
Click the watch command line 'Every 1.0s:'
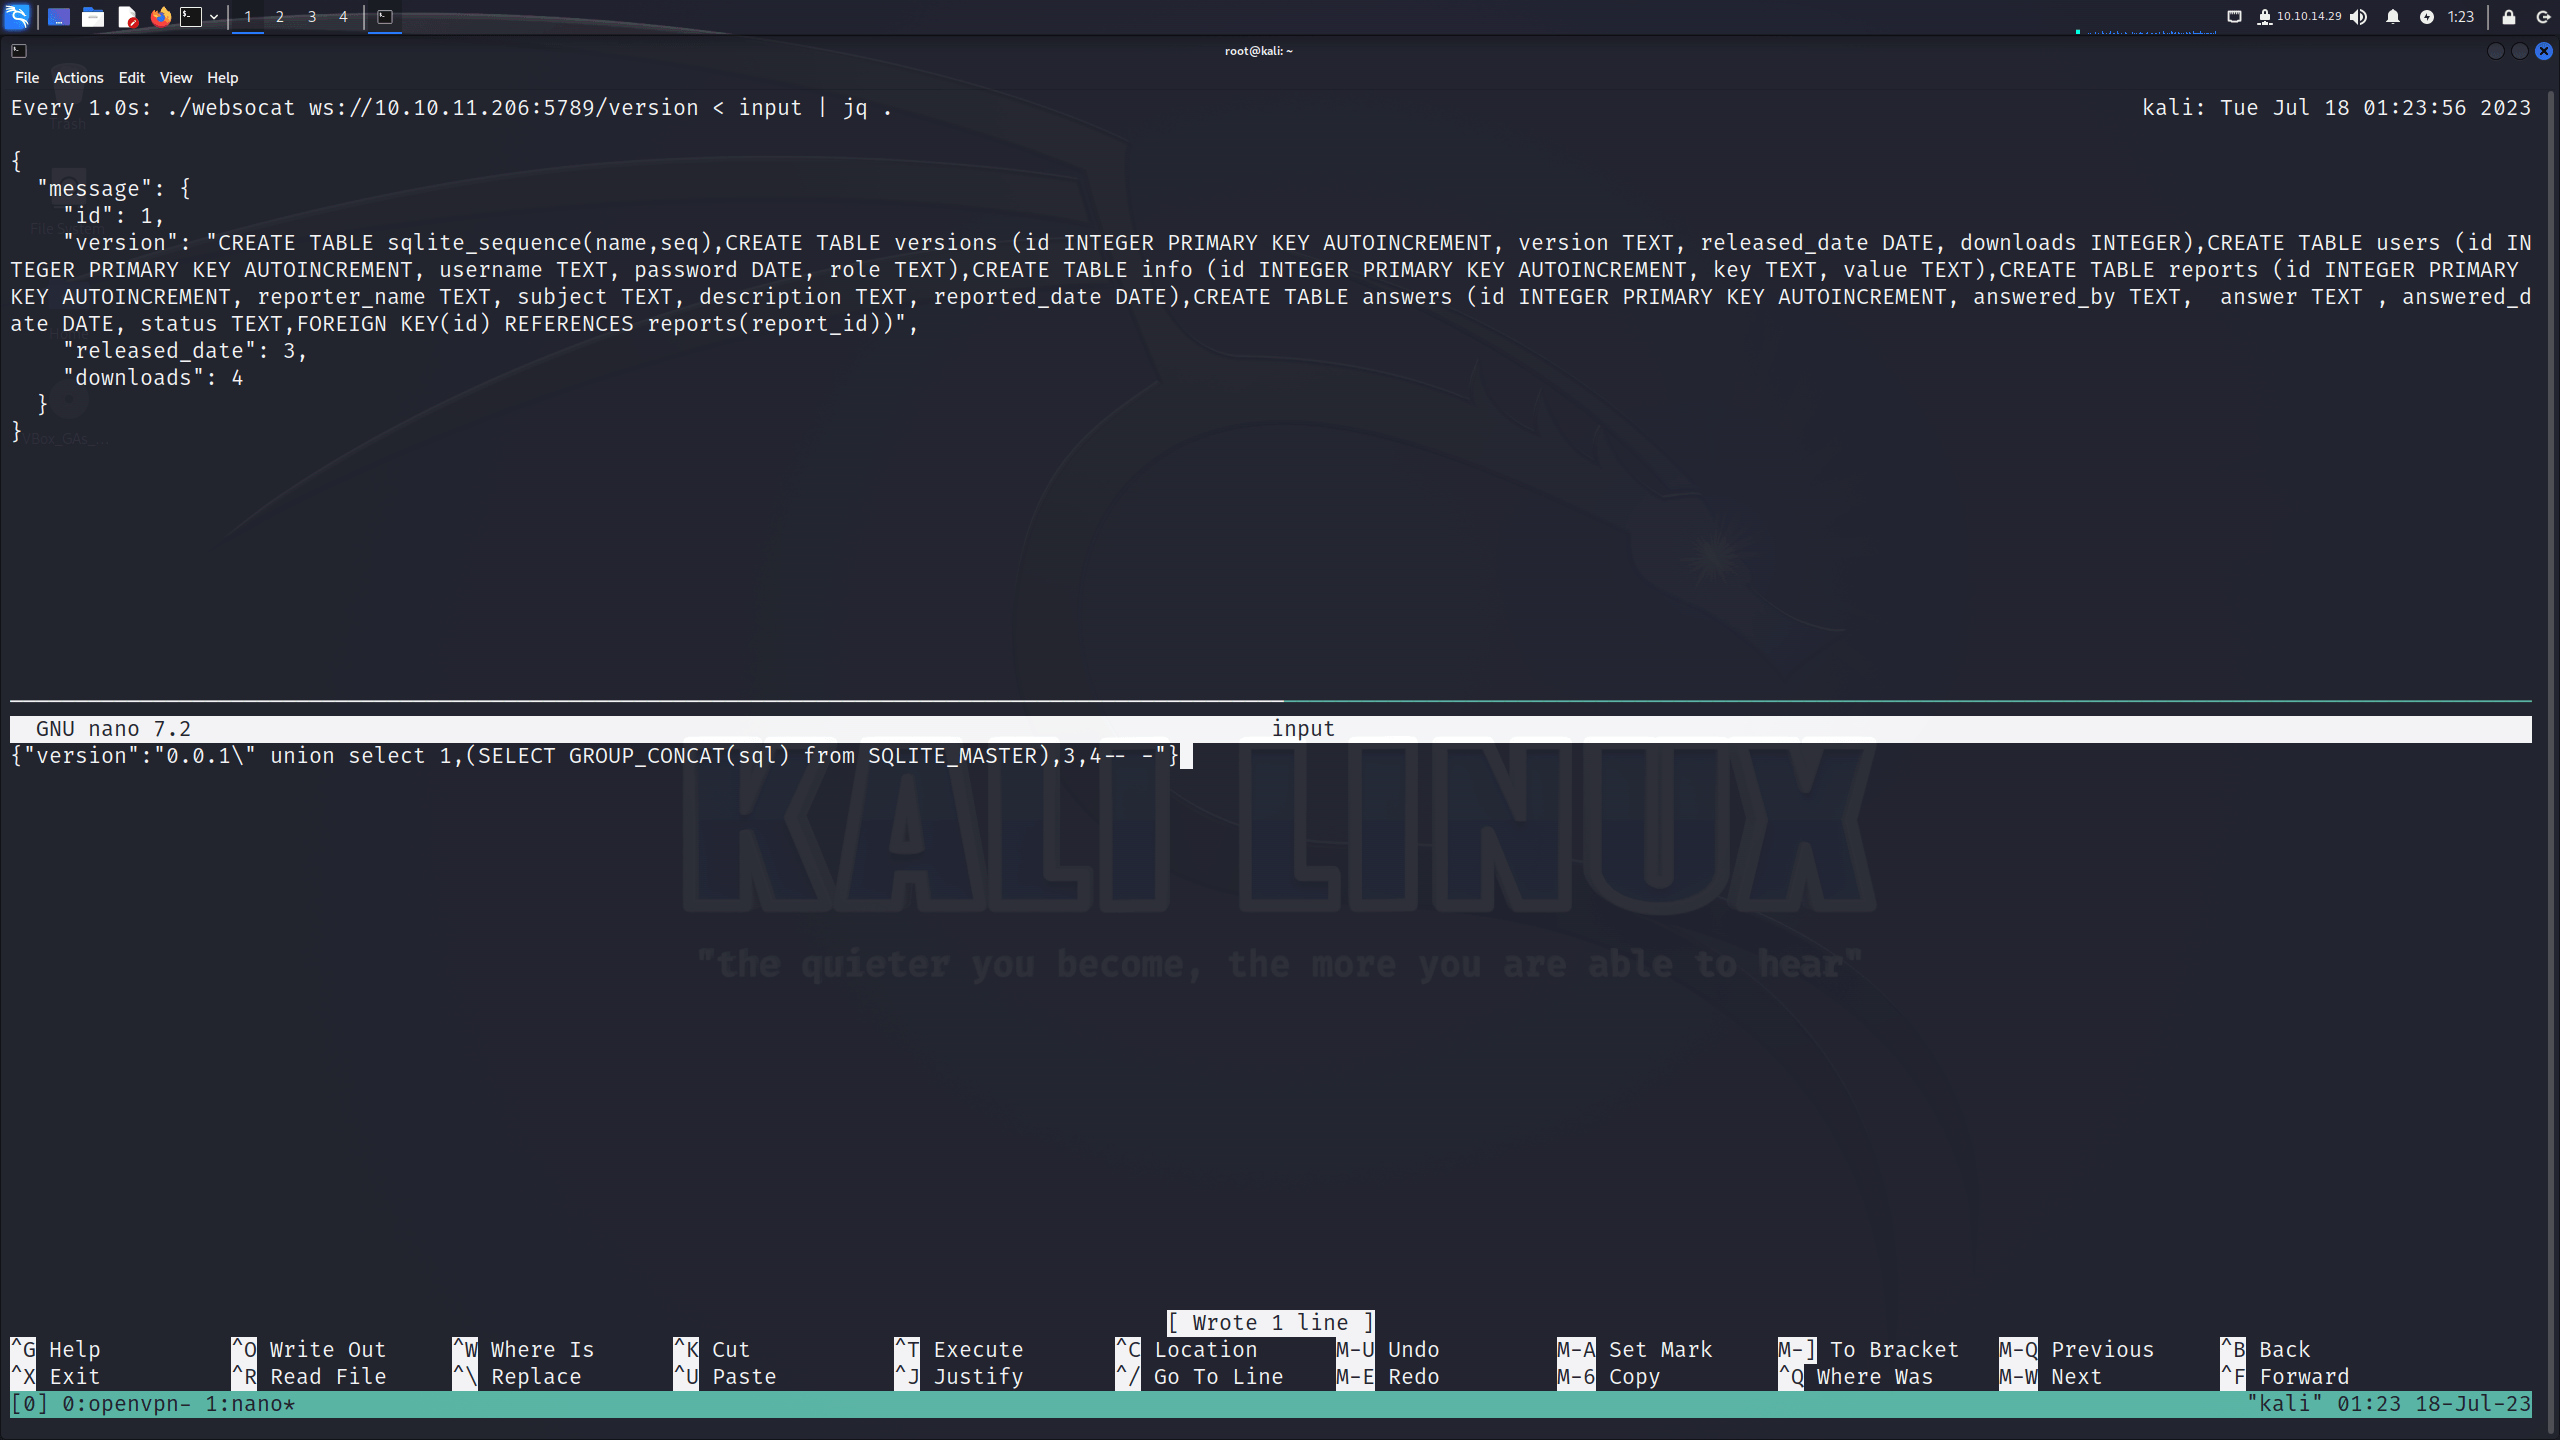(x=451, y=108)
